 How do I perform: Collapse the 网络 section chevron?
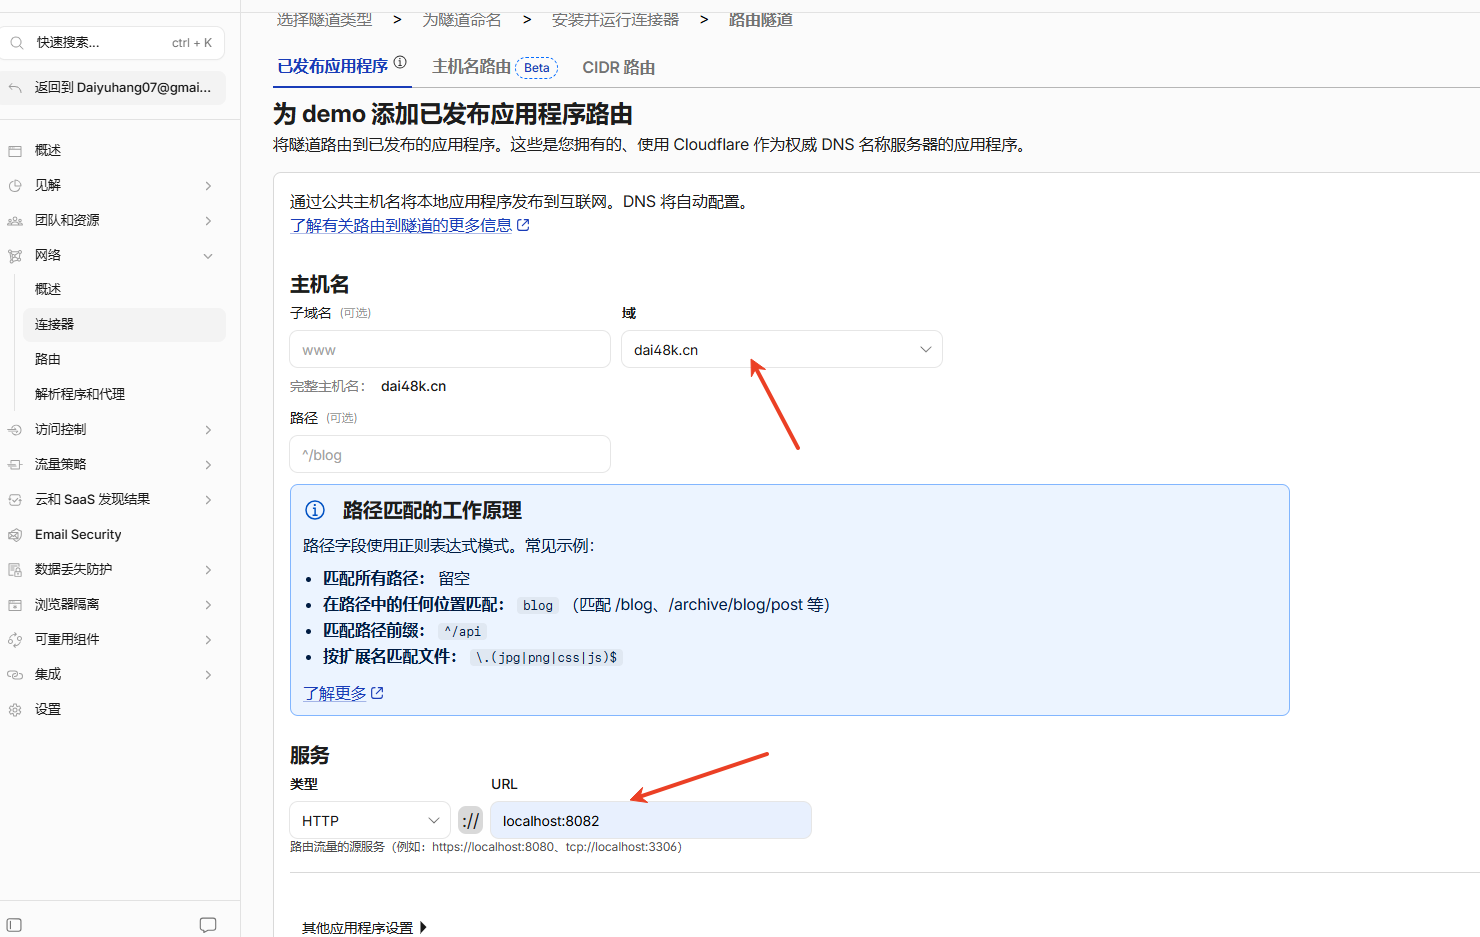[208, 256]
